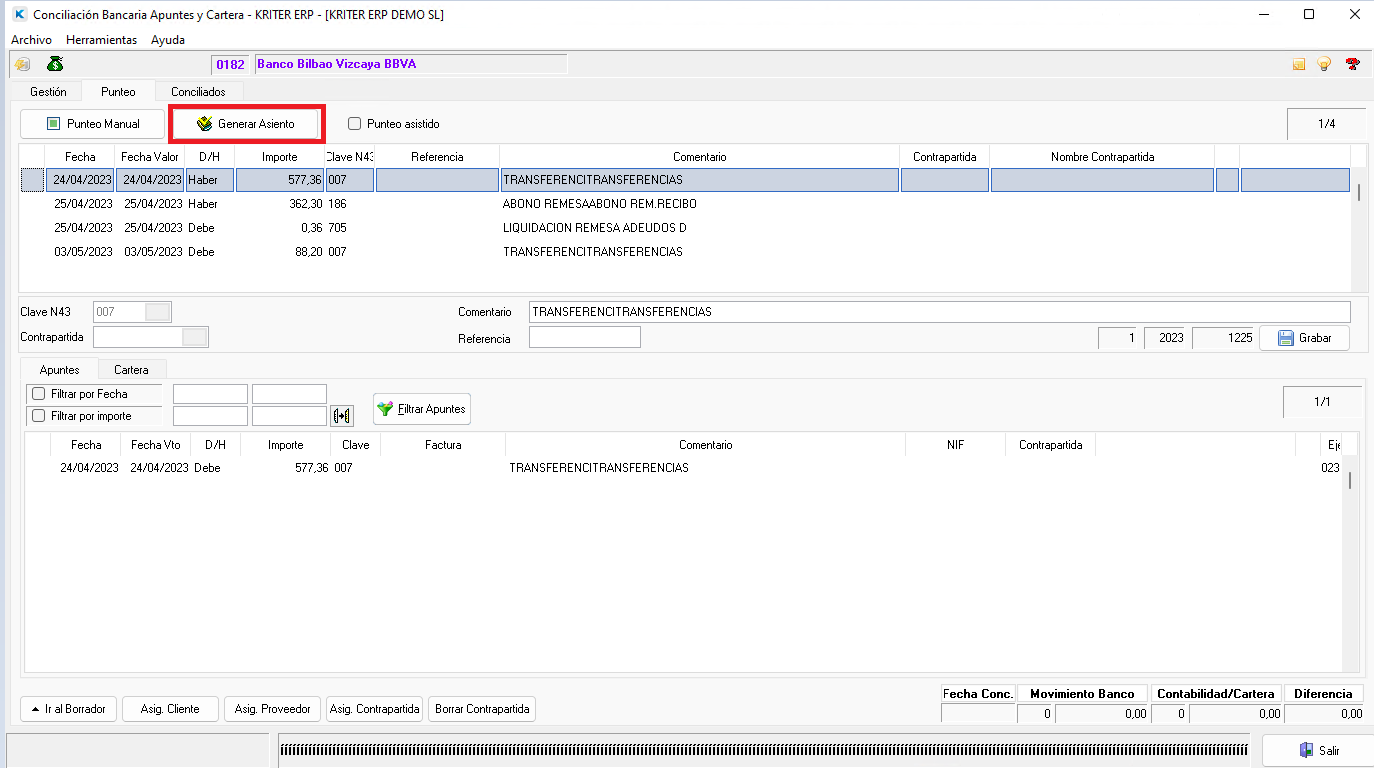Click the 88,20 amount cell
The height and width of the screenshot is (768, 1374).
pyautogui.click(x=279, y=252)
